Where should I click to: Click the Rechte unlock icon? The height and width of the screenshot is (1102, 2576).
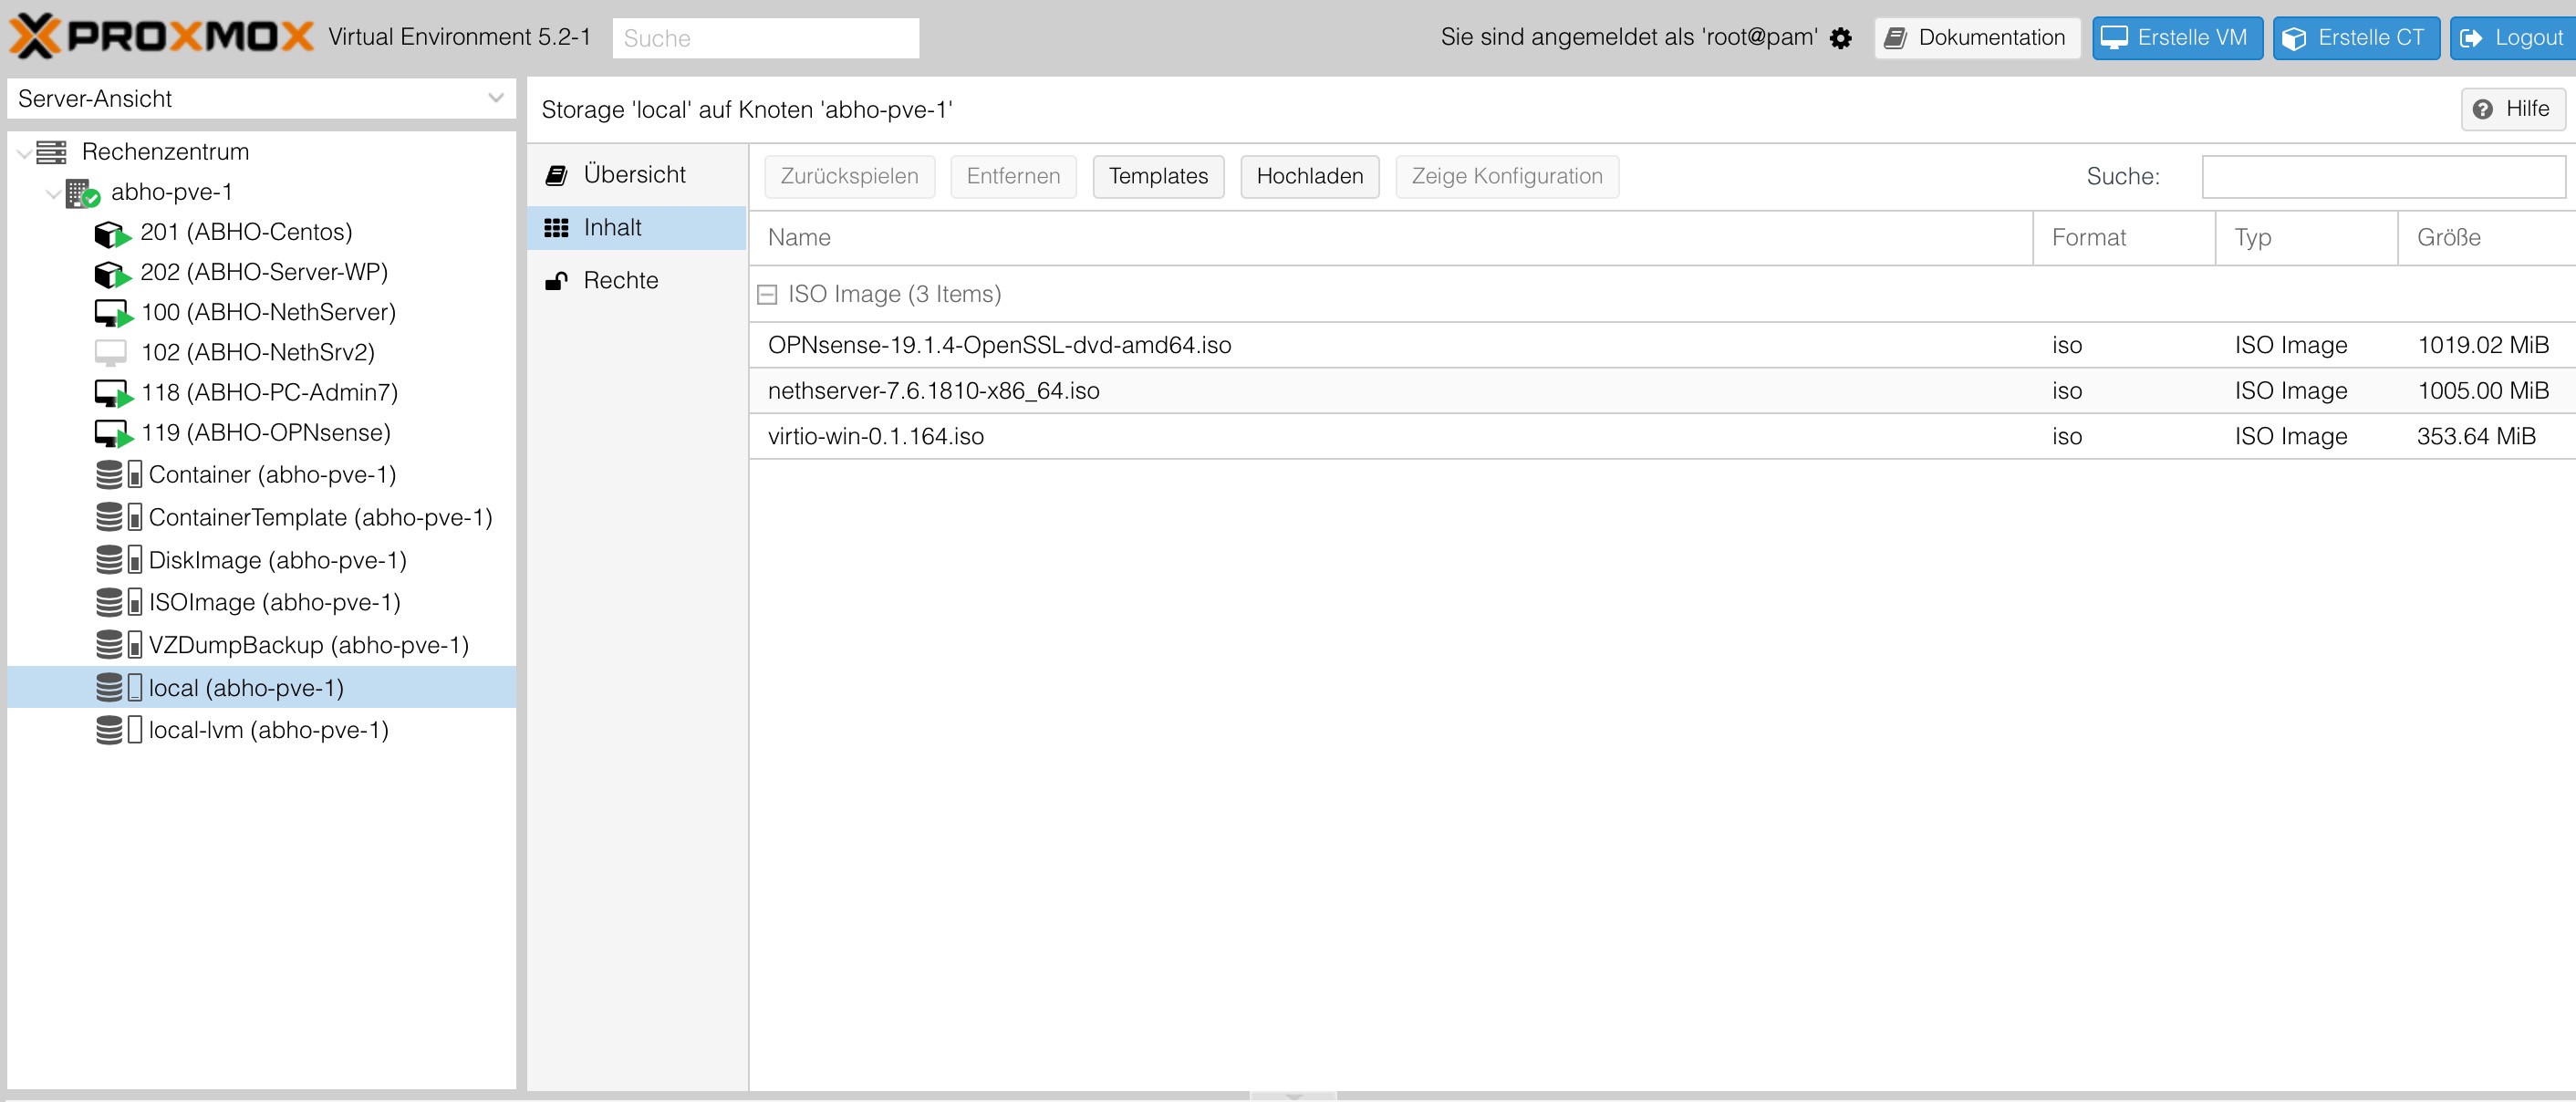click(x=556, y=281)
